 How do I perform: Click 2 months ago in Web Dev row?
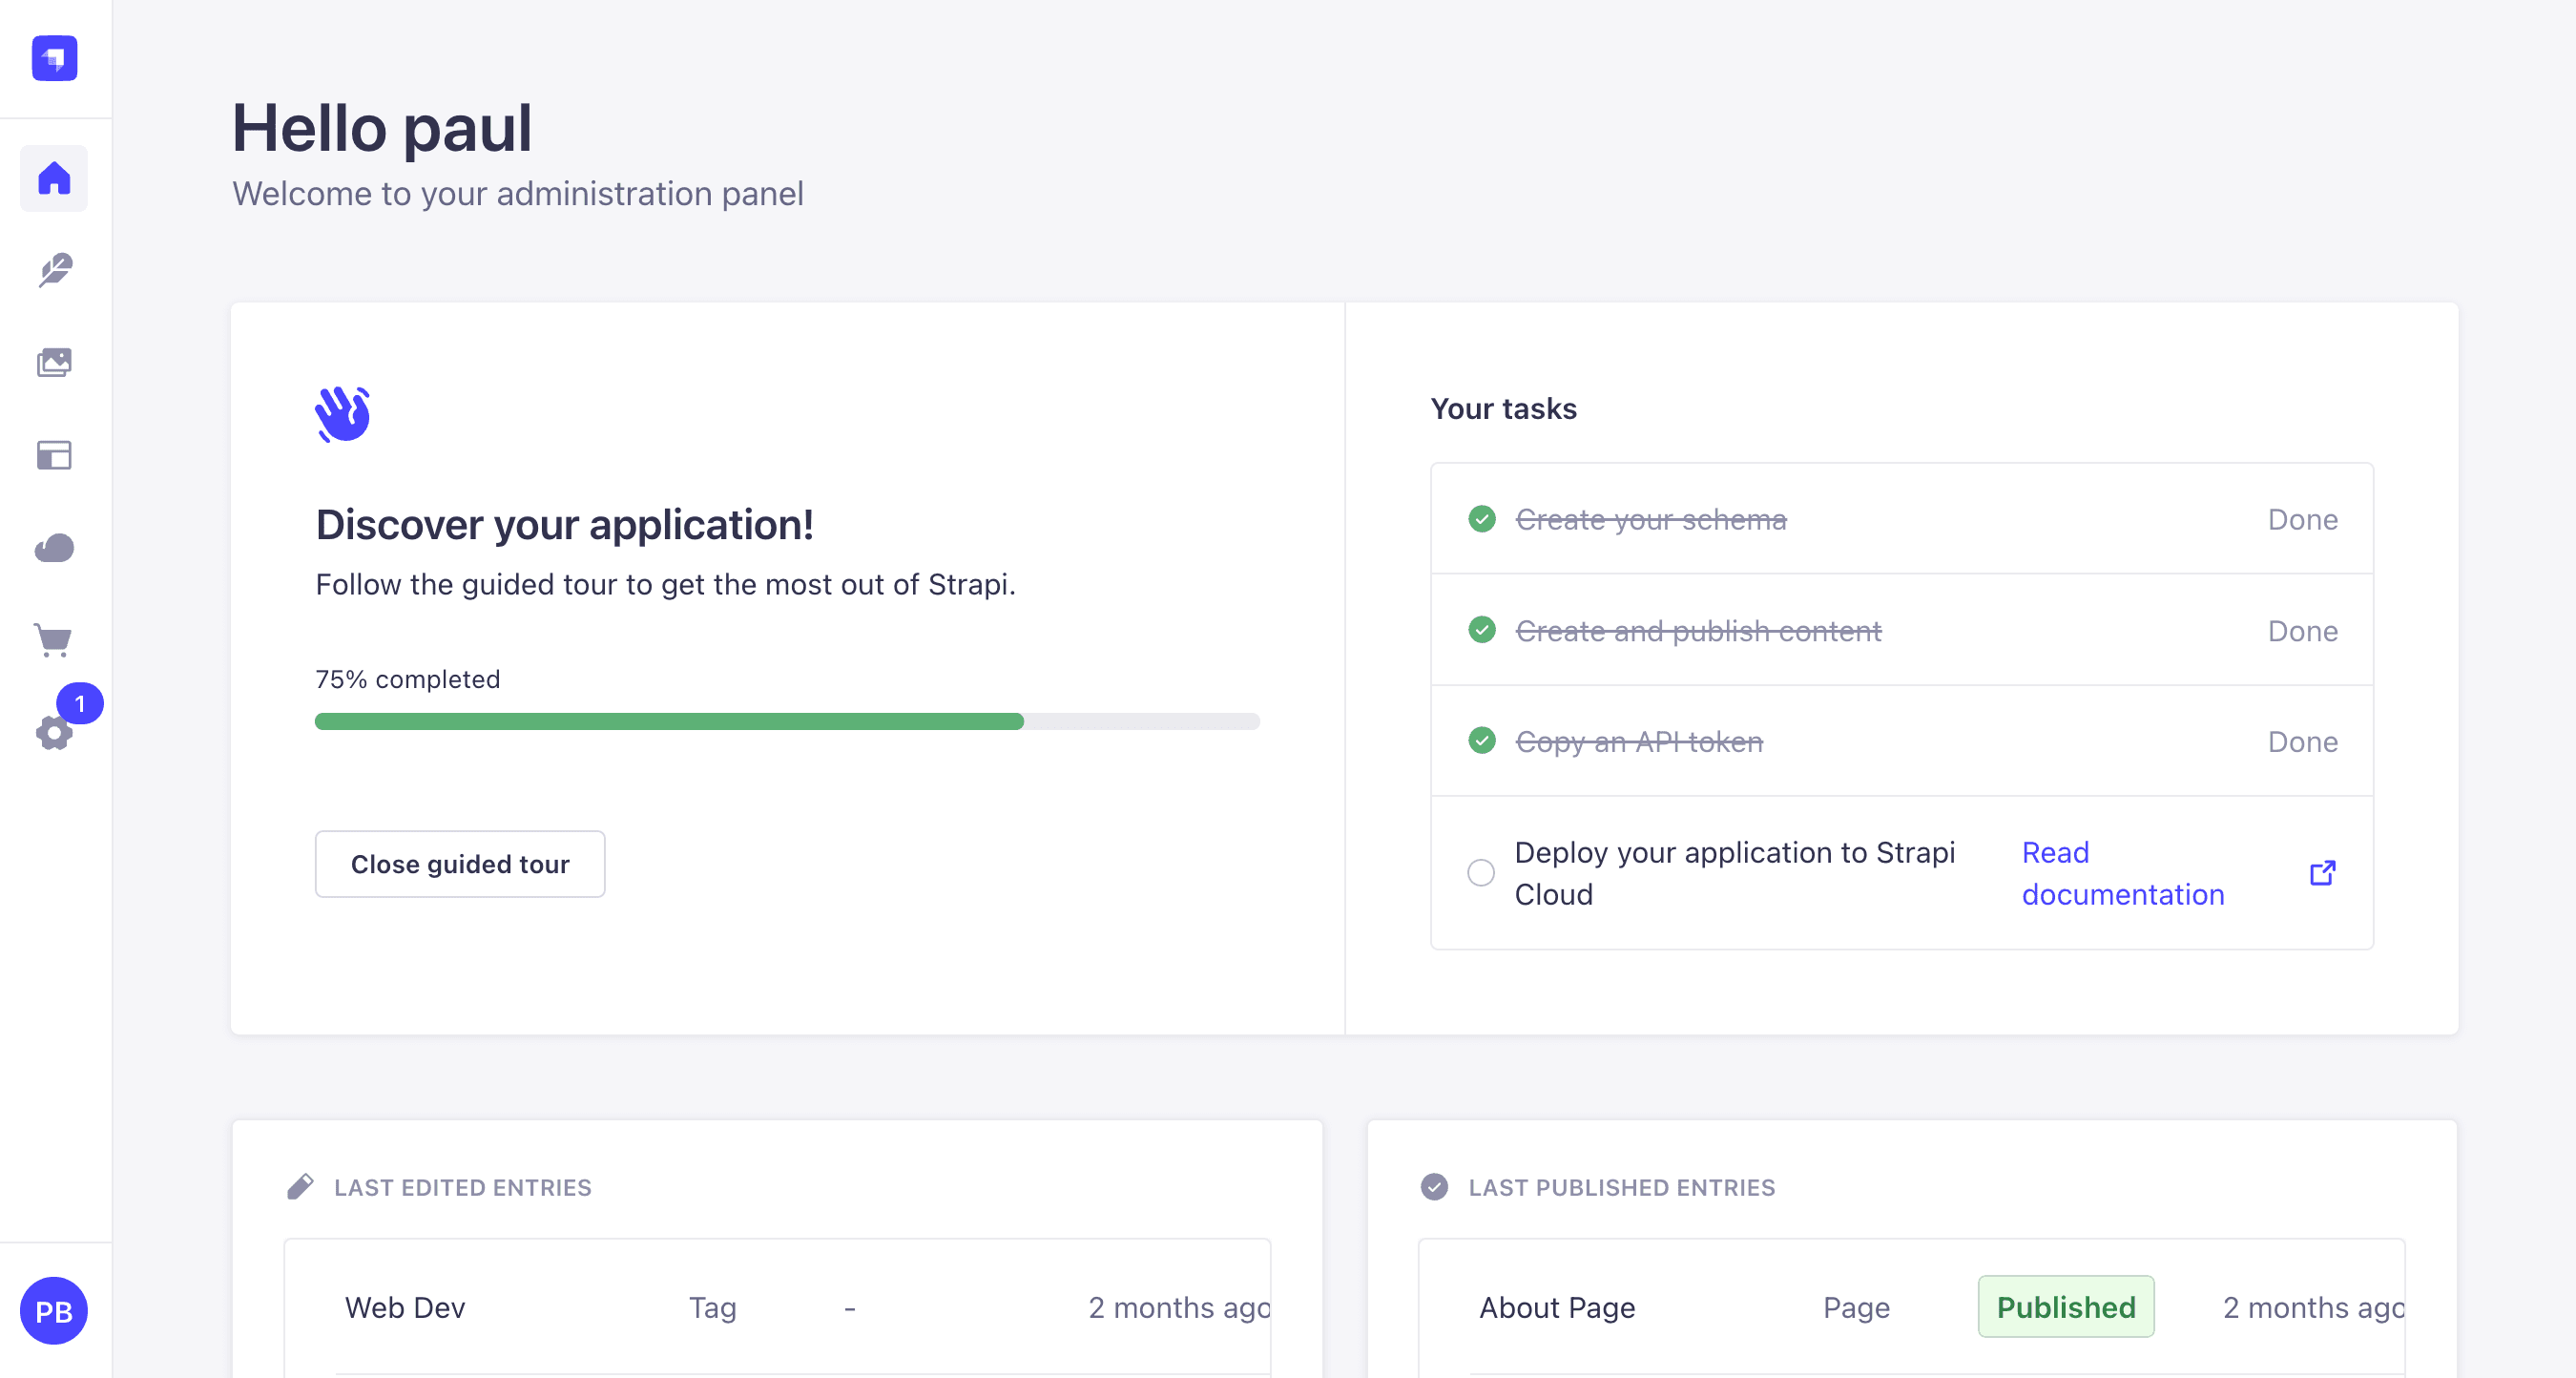tap(1179, 1308)
